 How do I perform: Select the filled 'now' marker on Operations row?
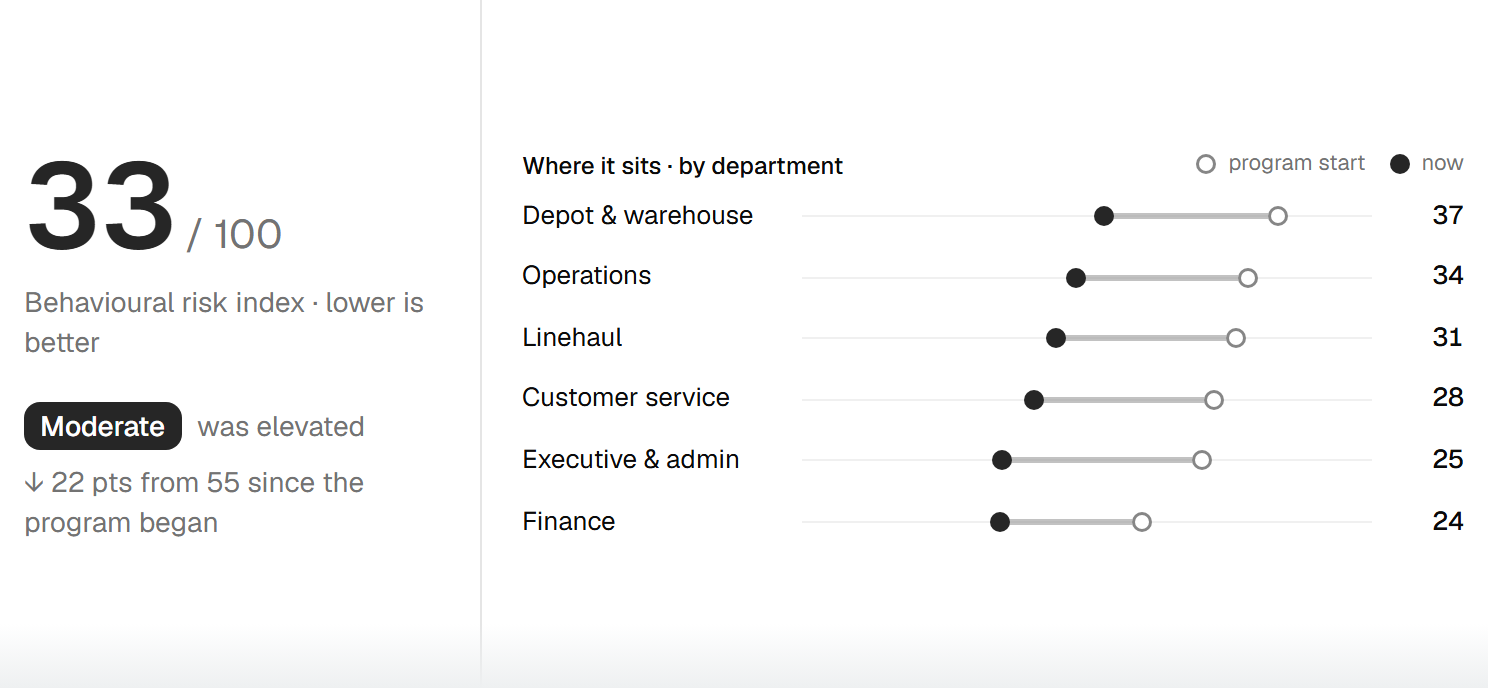click(1076, 278)
